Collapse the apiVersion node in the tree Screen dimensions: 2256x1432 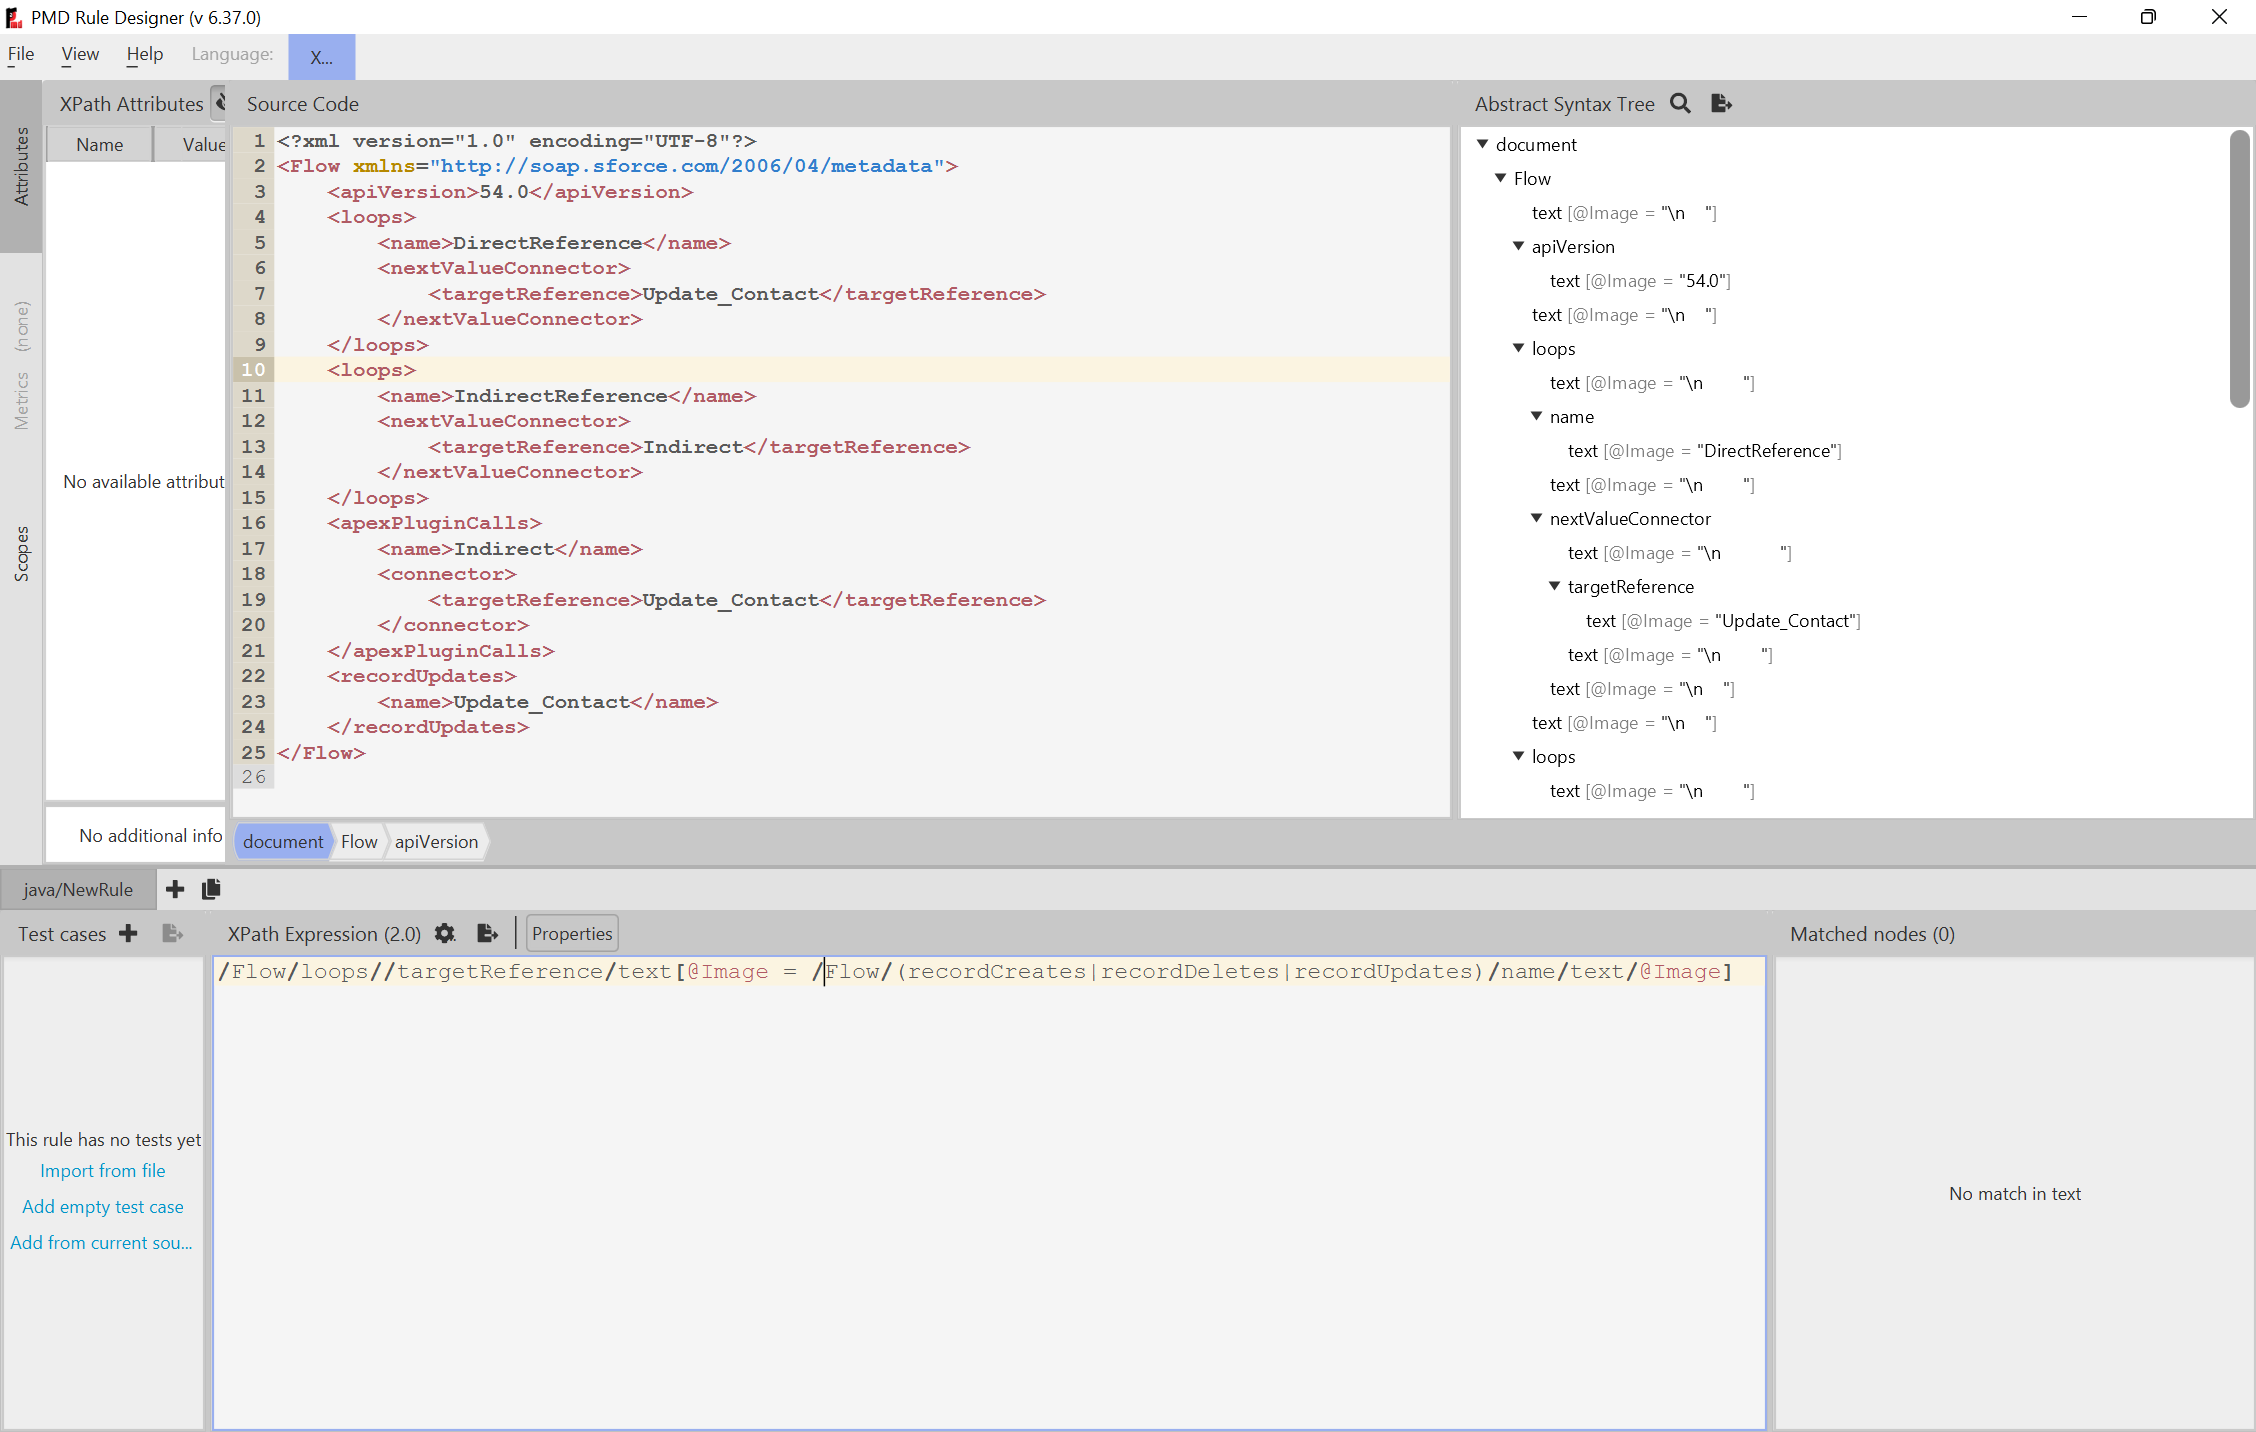click(1518, 246)
